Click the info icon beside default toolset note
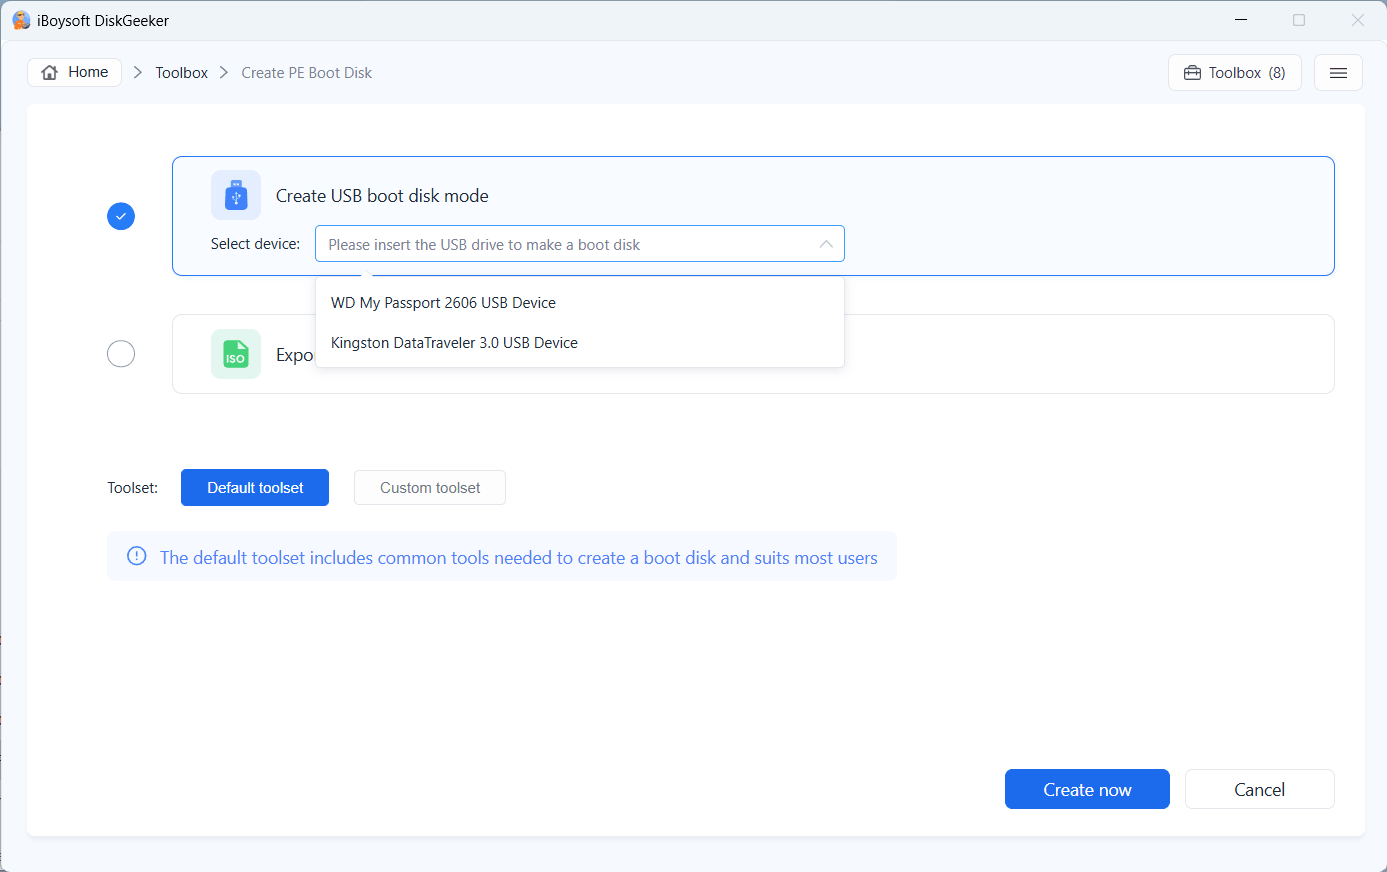 click(137, 556)
